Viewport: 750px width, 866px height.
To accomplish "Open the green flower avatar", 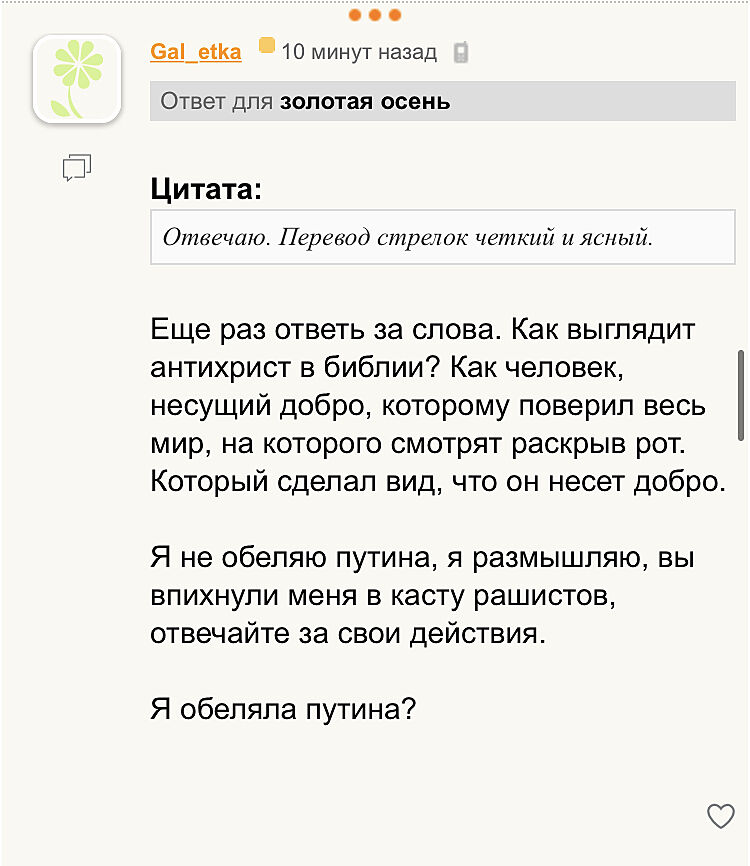I will (77, 79).
